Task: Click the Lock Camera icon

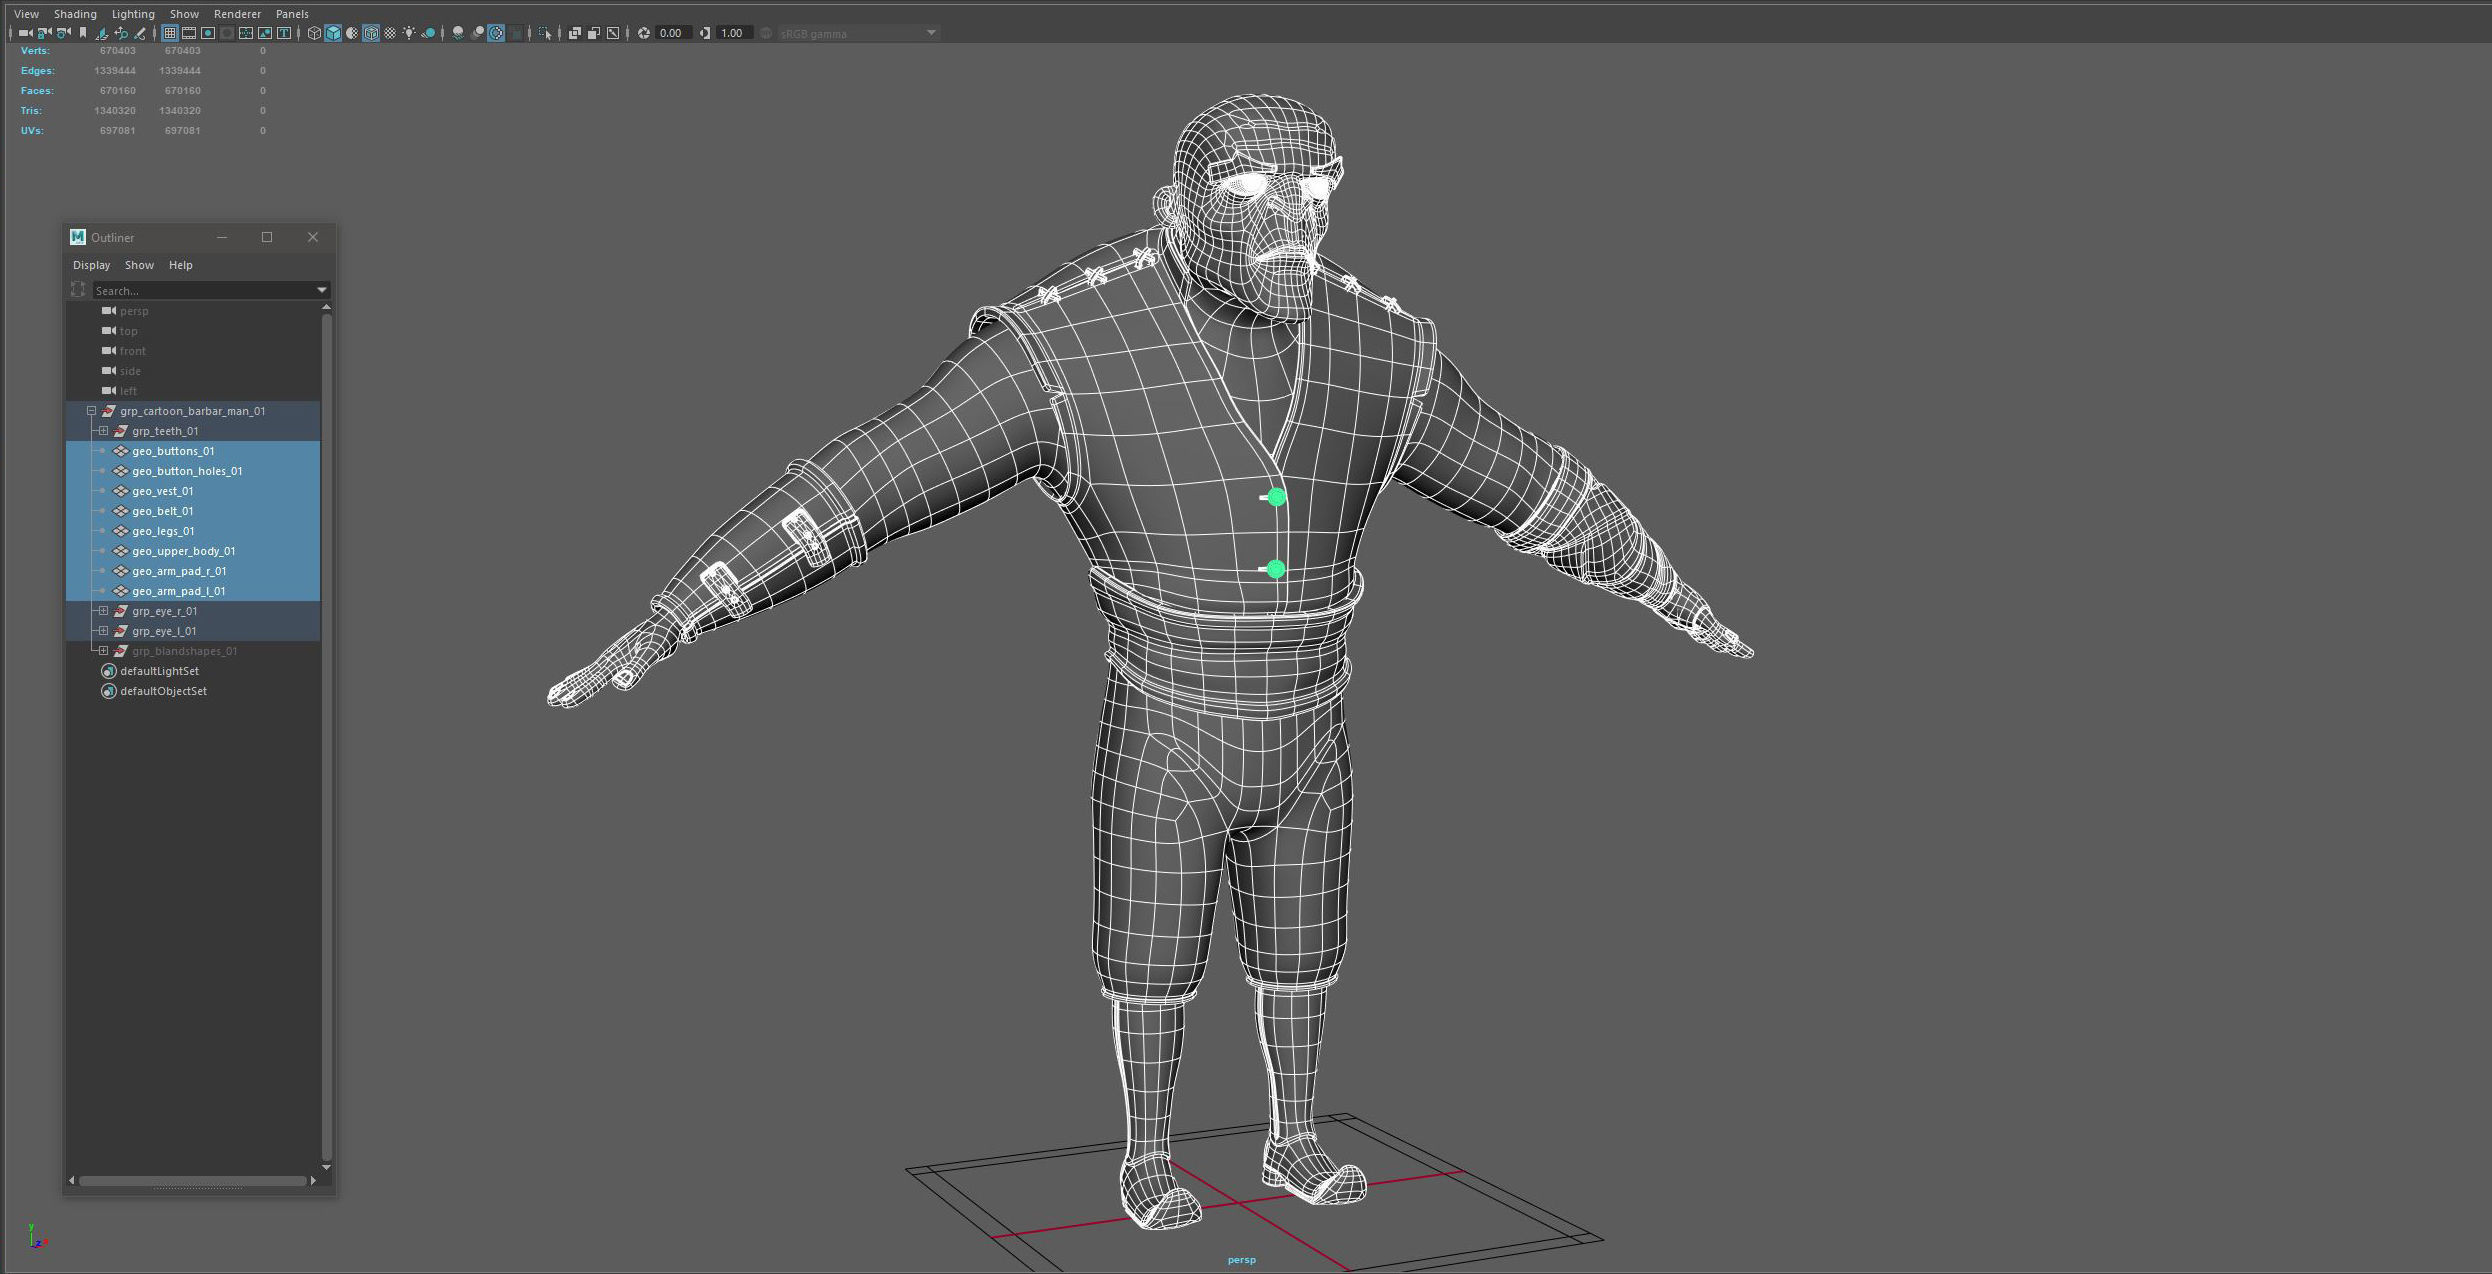Action: coord(44,33)
